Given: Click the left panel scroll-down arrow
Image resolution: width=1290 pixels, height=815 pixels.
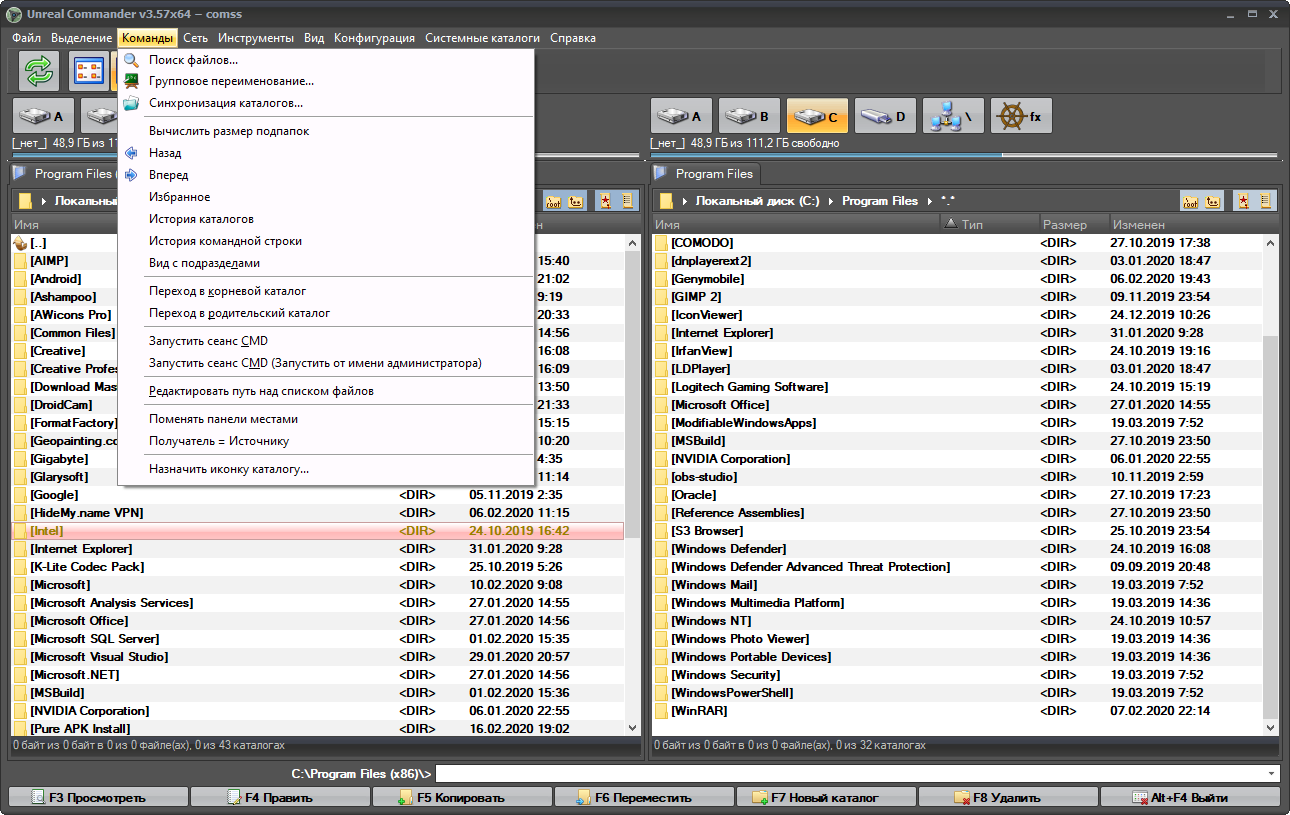Looking at the screenshot, I should click(x=631, y=728).
